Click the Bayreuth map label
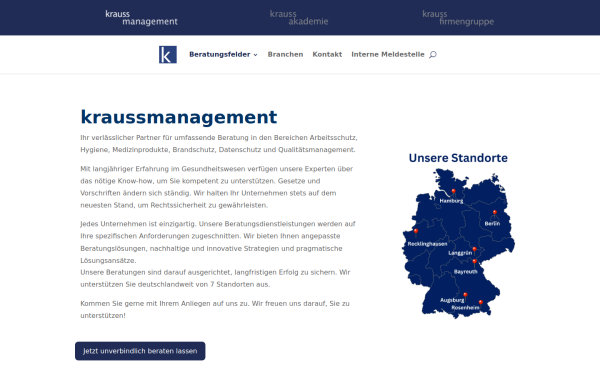The image size is (600, 375). click(x=465, y=272)
